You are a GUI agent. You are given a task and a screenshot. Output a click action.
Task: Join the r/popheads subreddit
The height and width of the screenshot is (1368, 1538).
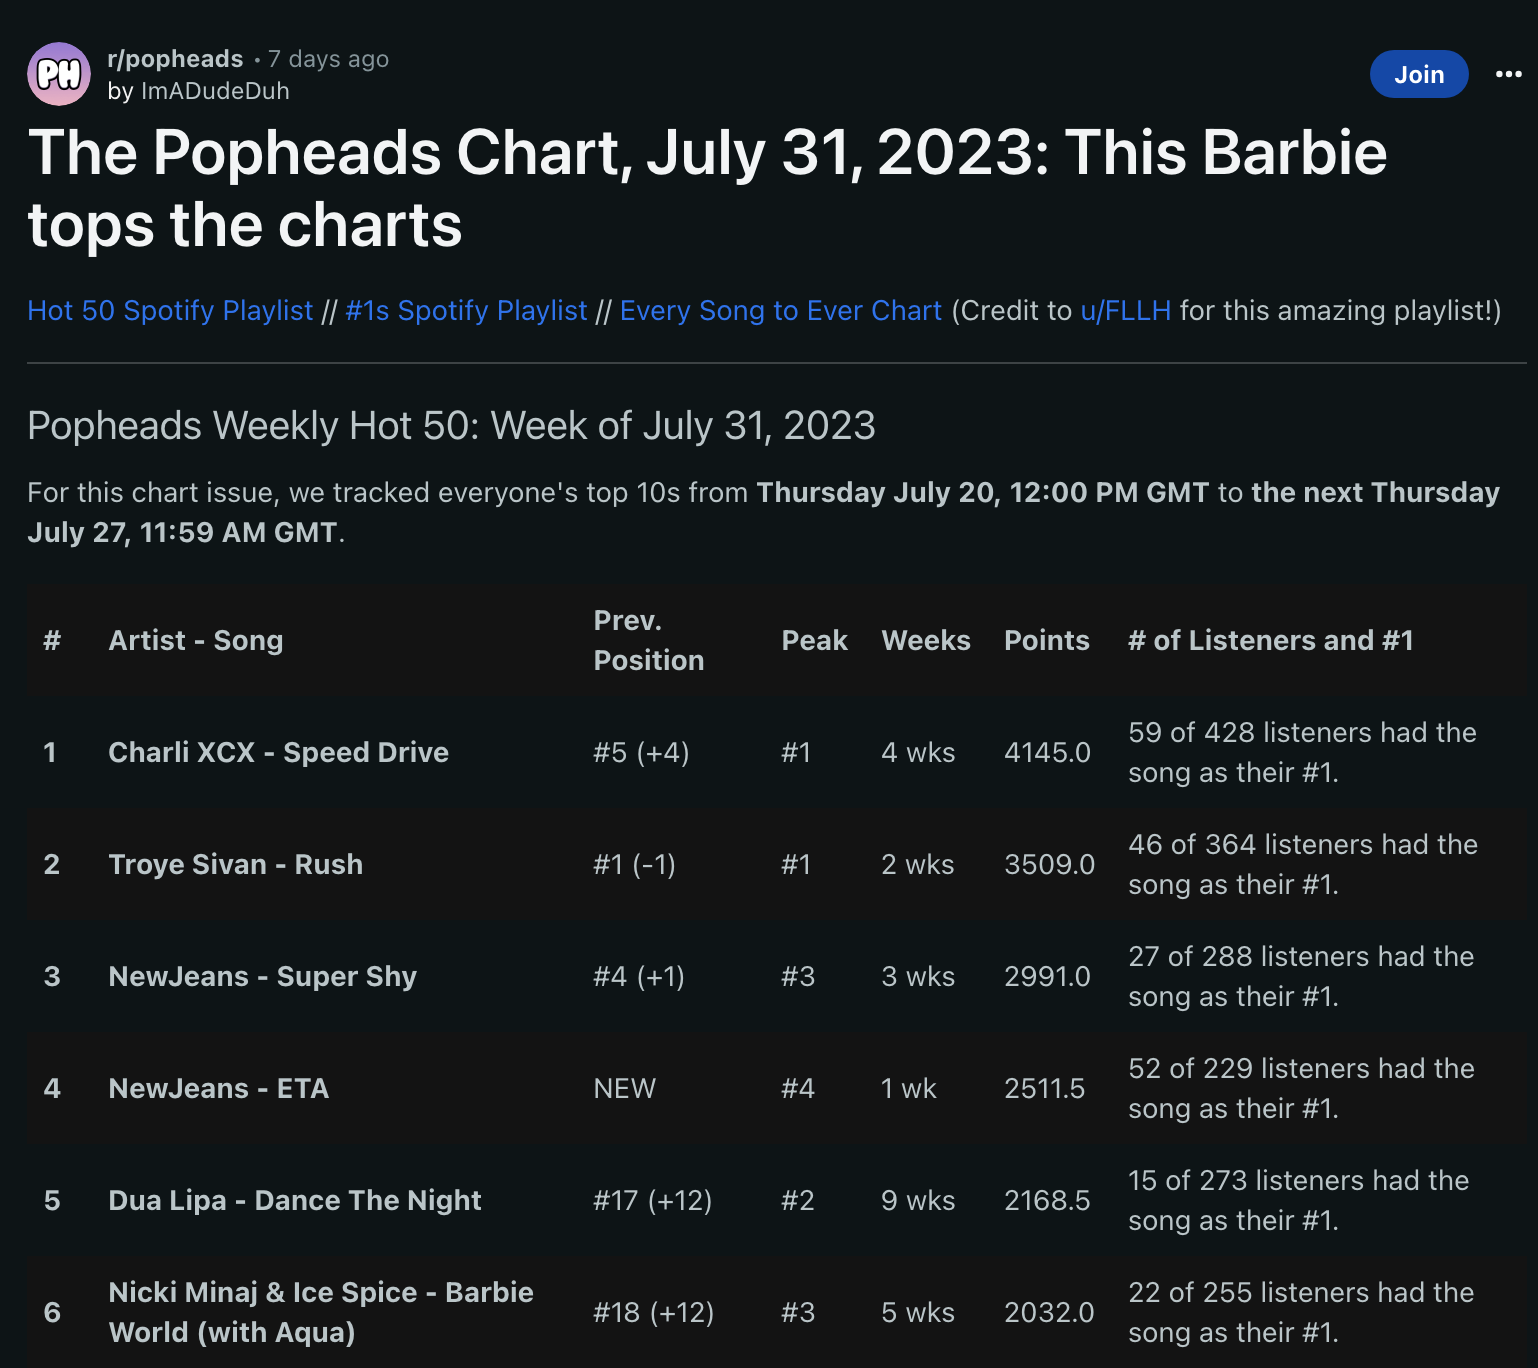pos(1419,74)
